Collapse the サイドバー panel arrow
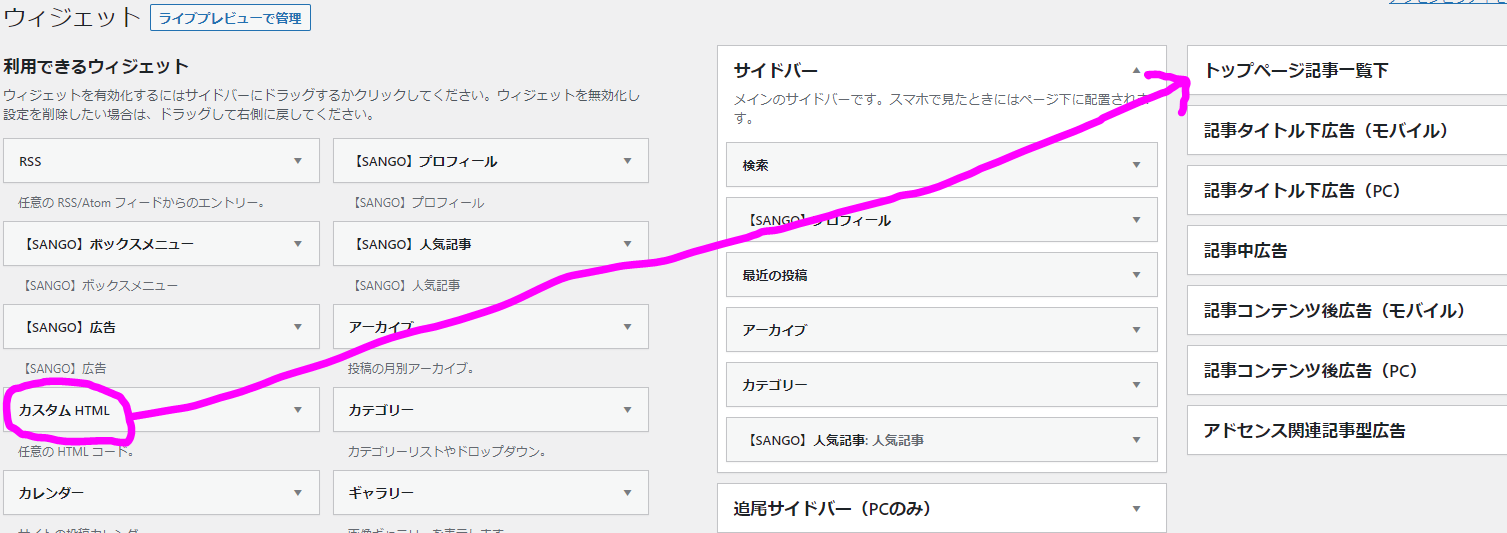The width and height of the screenshot is (1507, 533). [x=1136, y=71]
